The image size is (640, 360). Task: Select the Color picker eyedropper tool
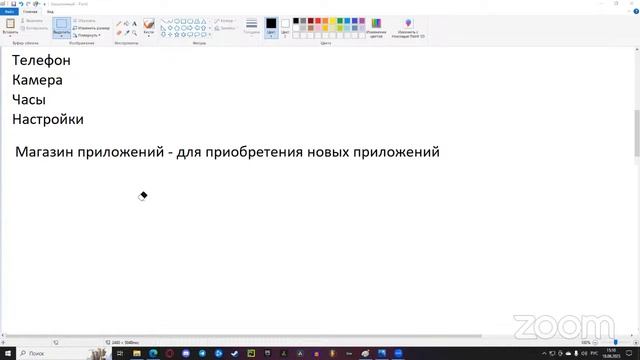[127, 33]
